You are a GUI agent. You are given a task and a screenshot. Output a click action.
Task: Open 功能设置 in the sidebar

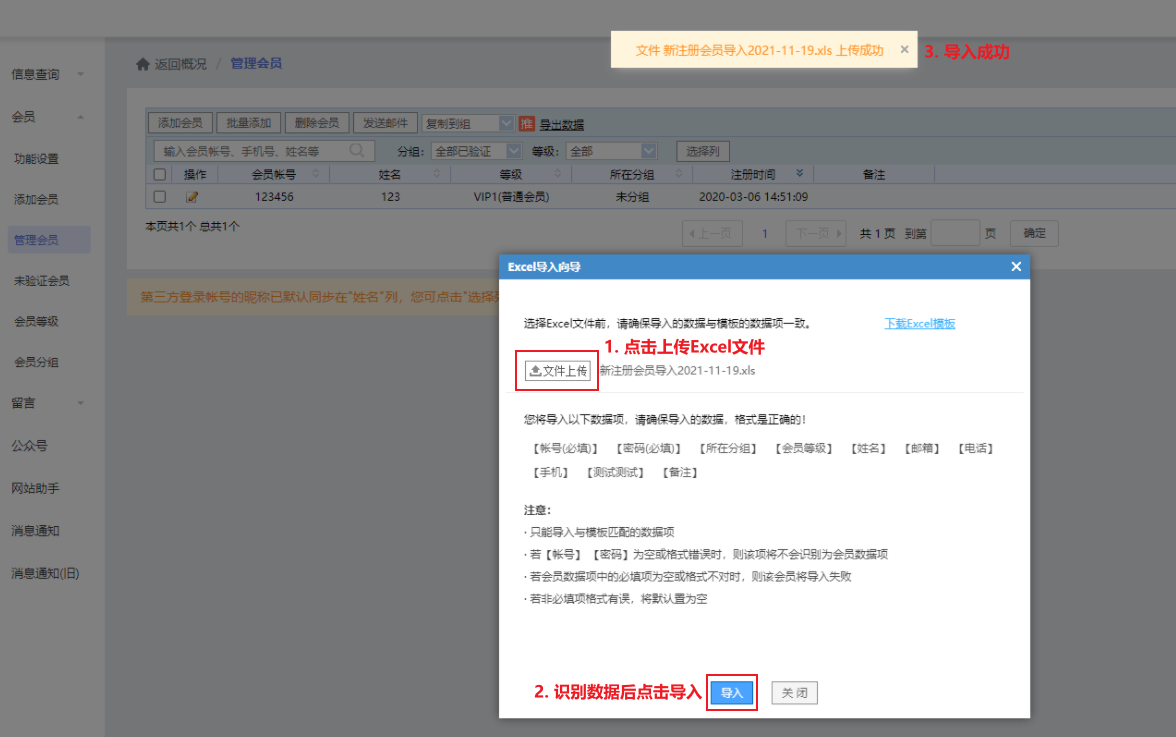coord(36,159)
